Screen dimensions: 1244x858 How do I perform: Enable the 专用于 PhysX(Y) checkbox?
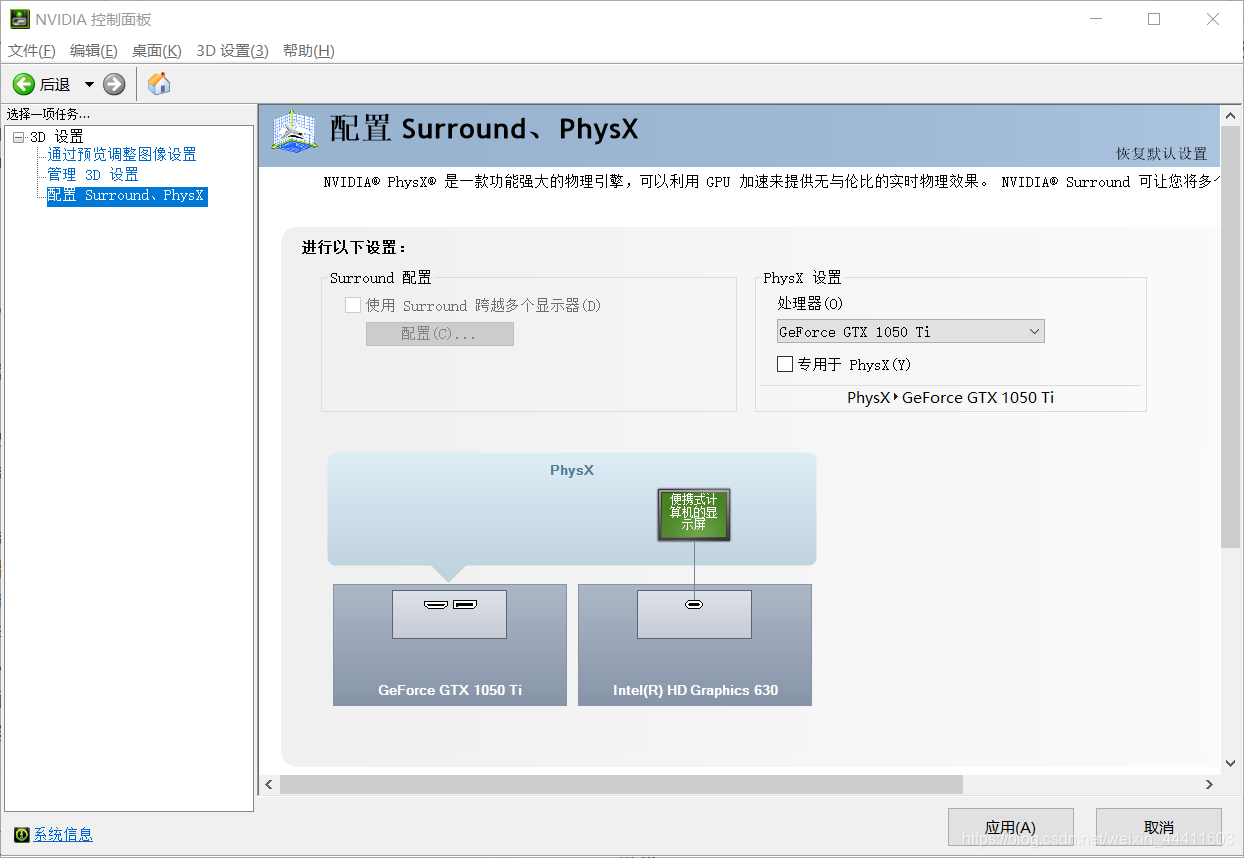(785, 364)
